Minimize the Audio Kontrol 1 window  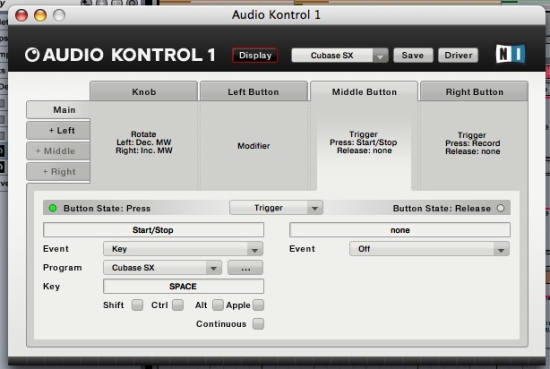[40, 15]
